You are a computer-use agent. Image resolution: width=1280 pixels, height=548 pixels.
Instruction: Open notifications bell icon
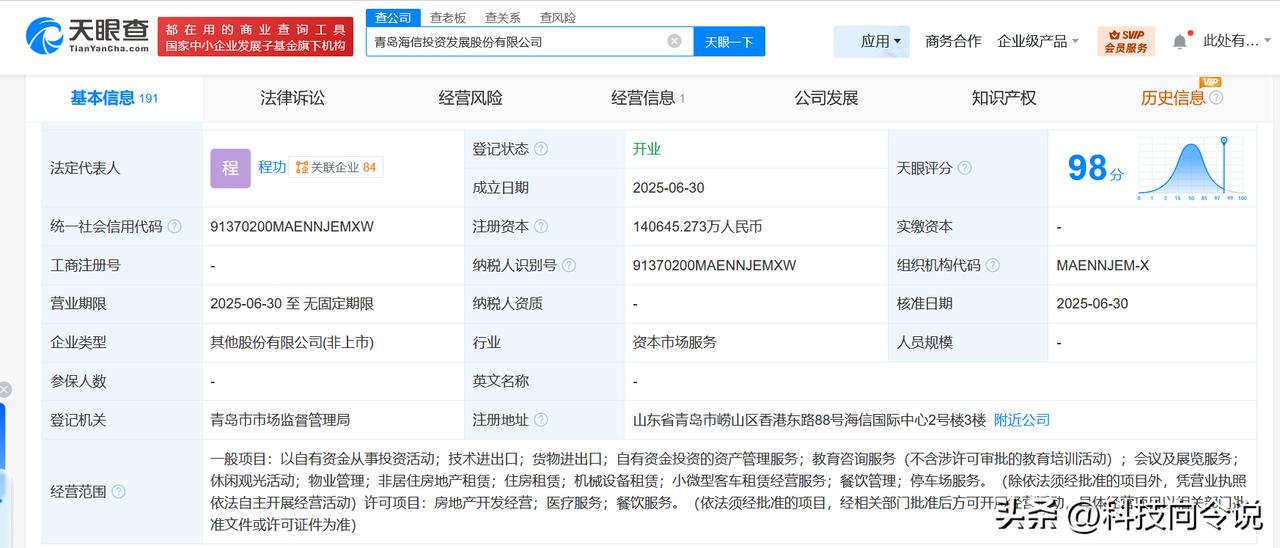(x=1180, y=41)
